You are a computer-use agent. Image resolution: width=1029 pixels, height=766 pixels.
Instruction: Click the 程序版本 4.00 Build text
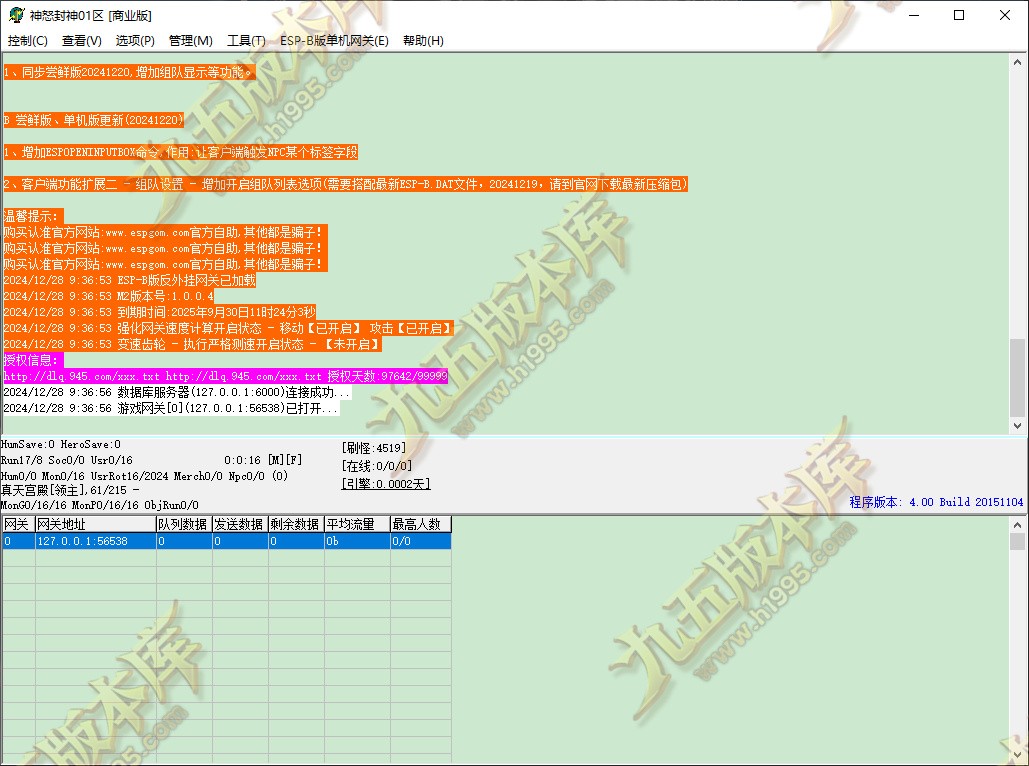[x=936, y=502]
